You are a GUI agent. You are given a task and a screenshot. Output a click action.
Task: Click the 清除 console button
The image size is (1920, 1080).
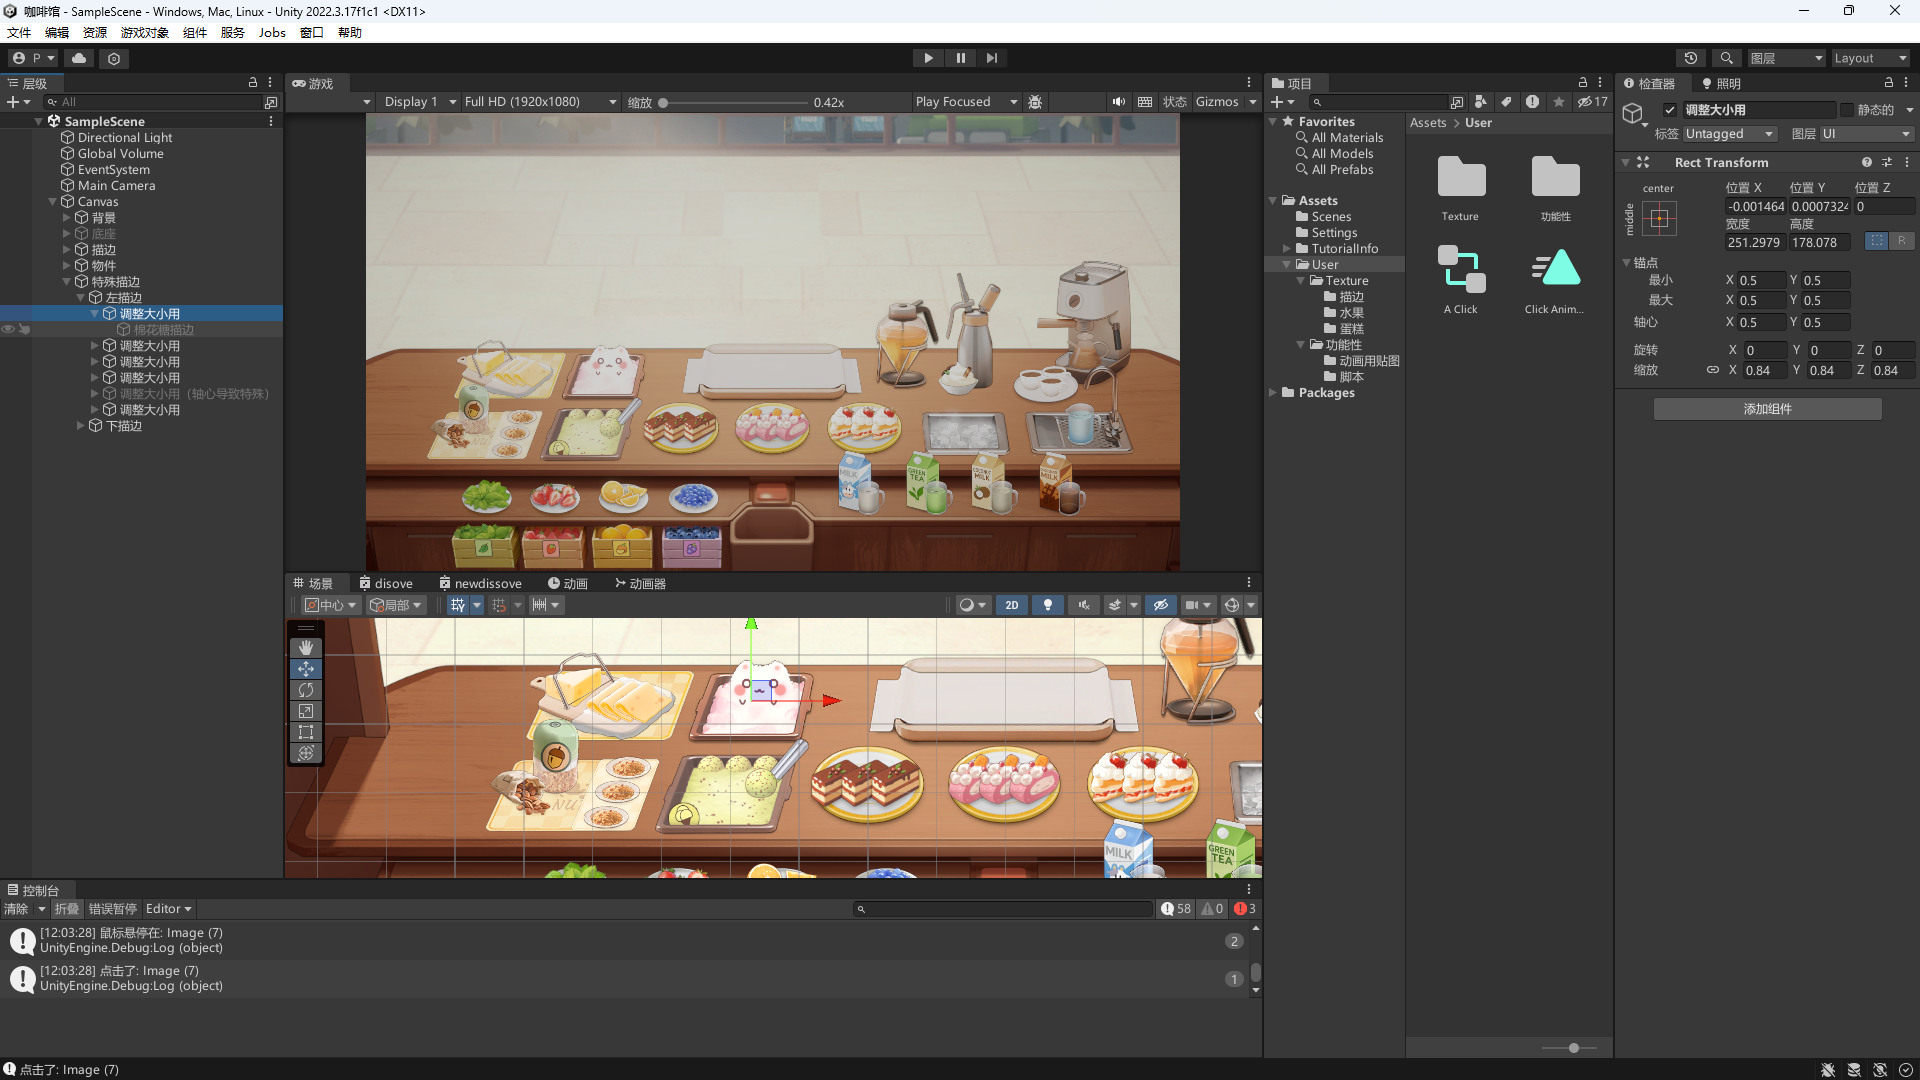pos(16,909)
